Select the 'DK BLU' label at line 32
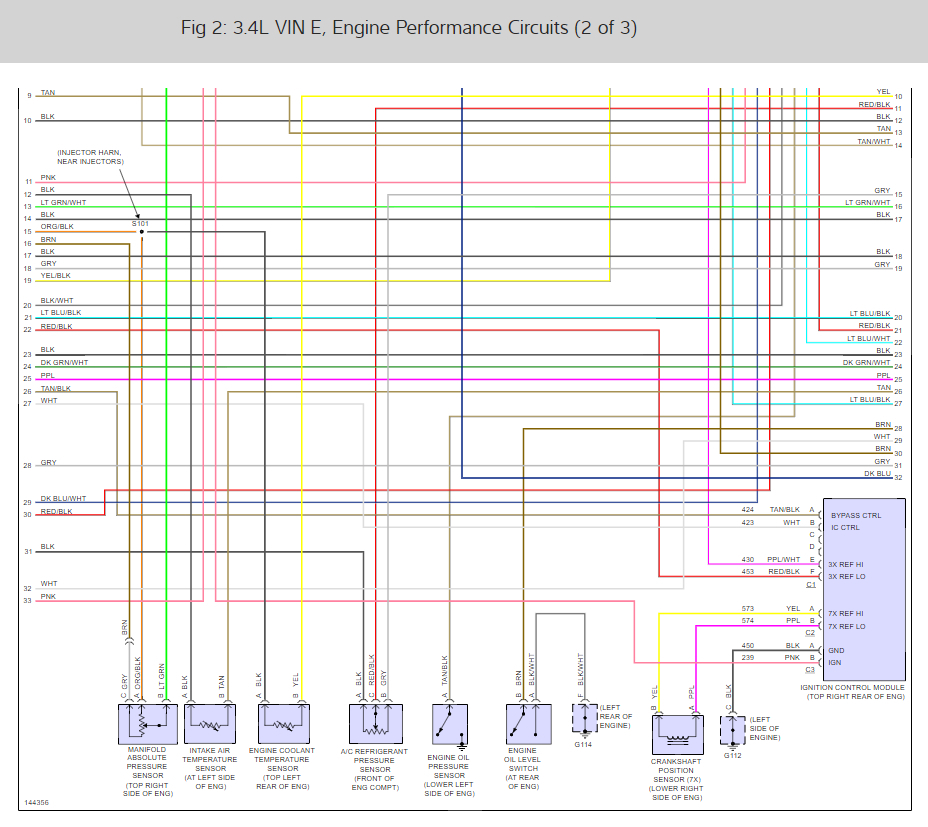This screenshot has height=827, width=928. pos(877,474)
